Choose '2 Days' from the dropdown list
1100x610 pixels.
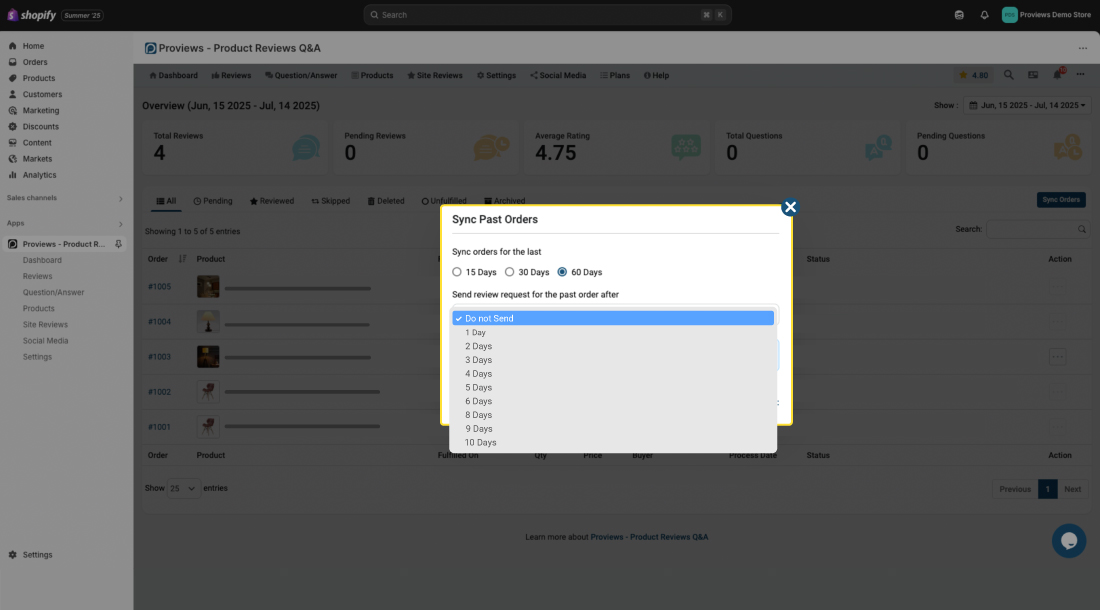[612, 346]
